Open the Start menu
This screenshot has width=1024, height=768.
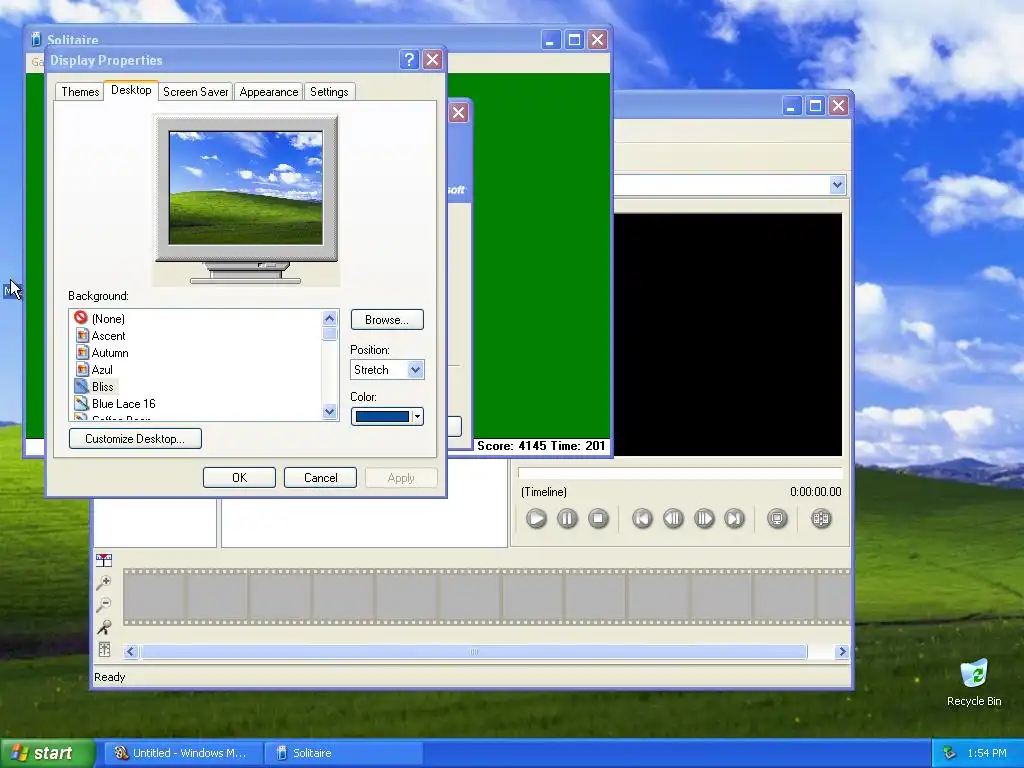[47, 753]
